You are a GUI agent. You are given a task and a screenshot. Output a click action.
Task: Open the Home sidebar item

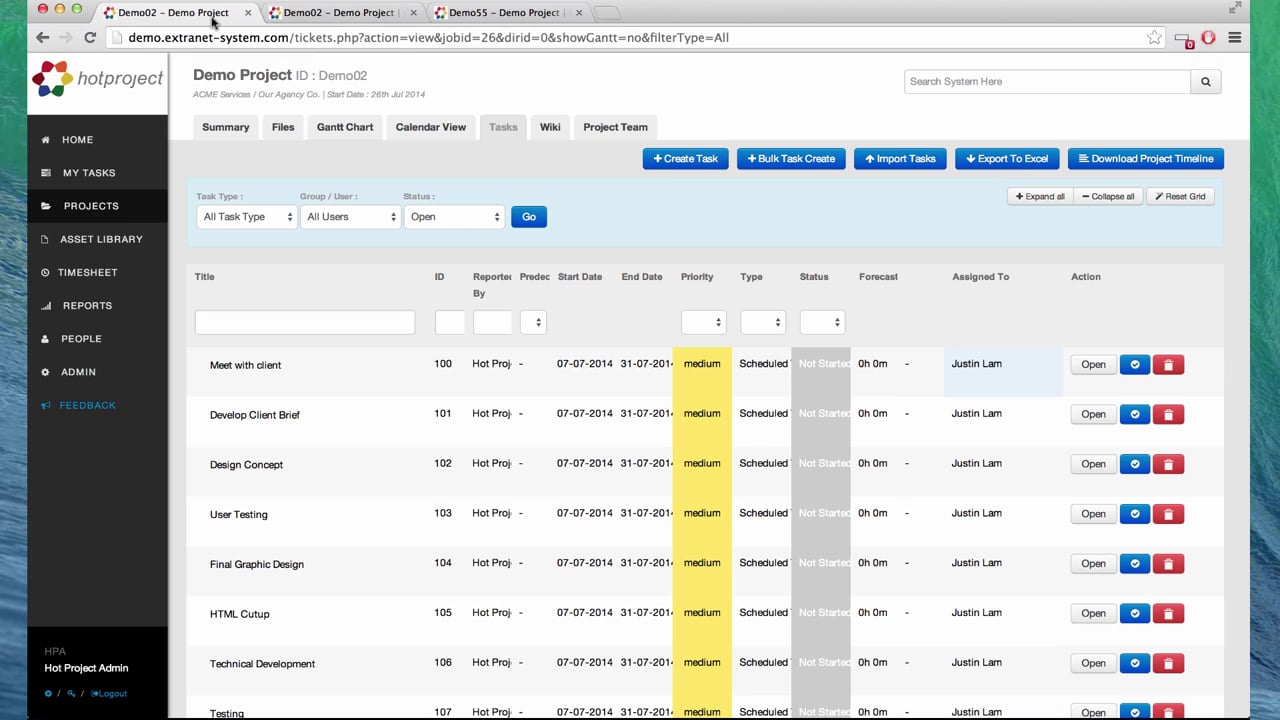click(x=77, y=140)
